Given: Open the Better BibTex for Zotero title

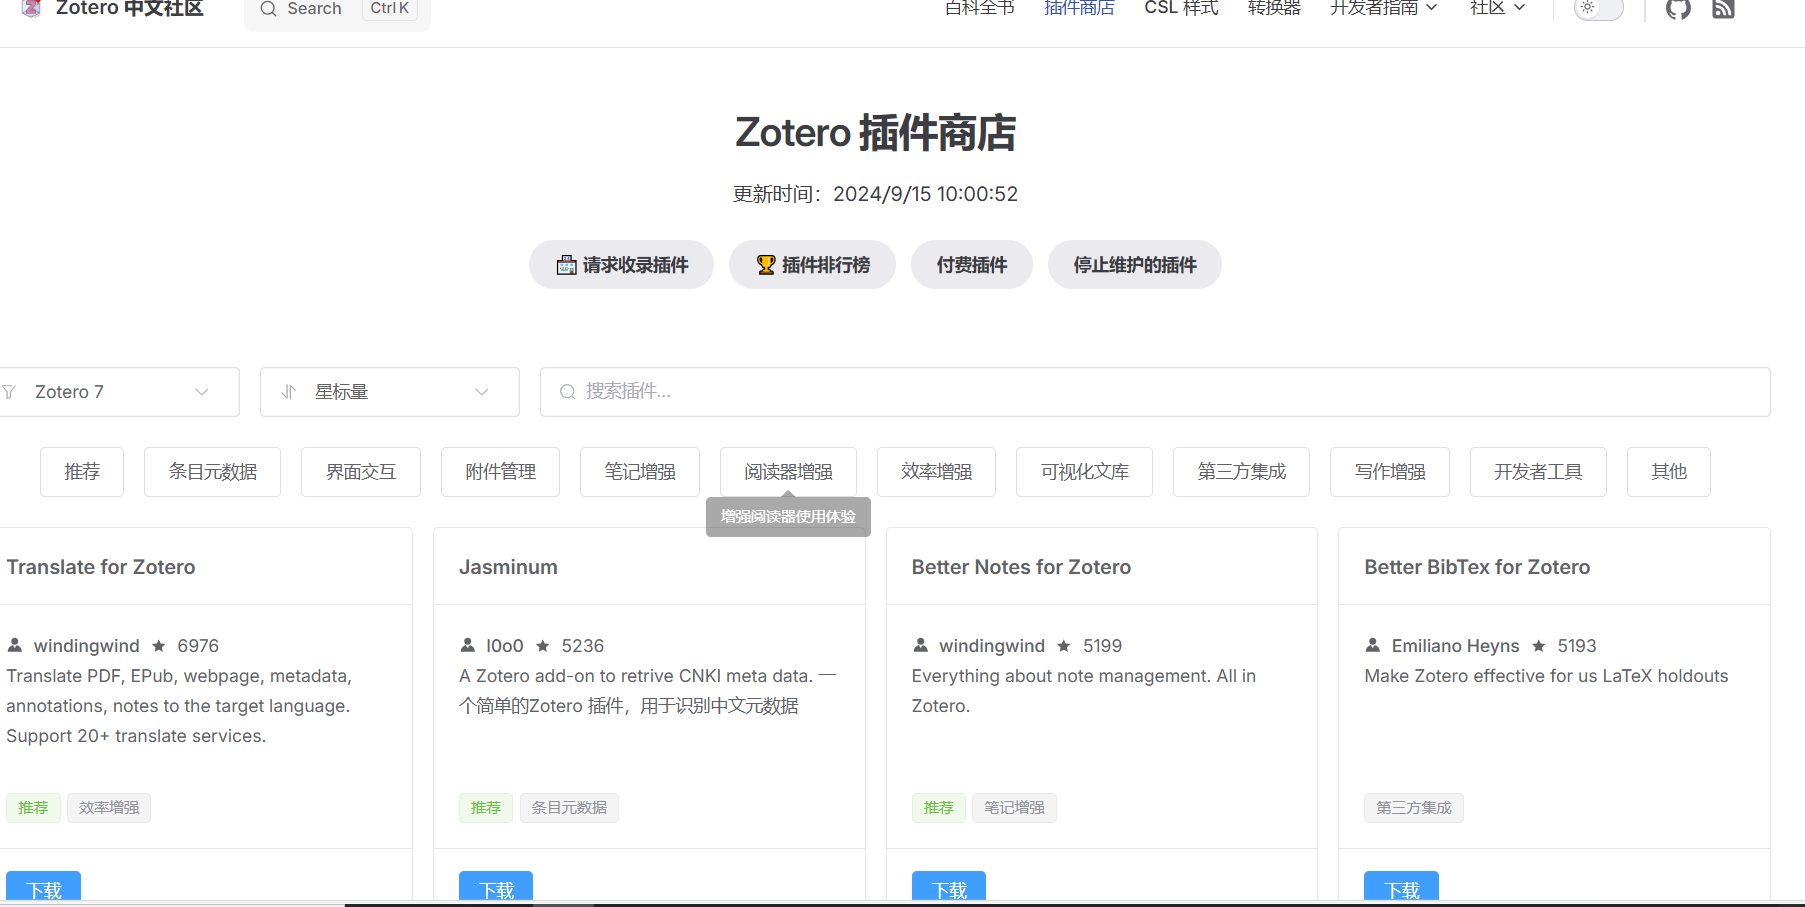Looking at the screenshot, I should pos(1477,567).
